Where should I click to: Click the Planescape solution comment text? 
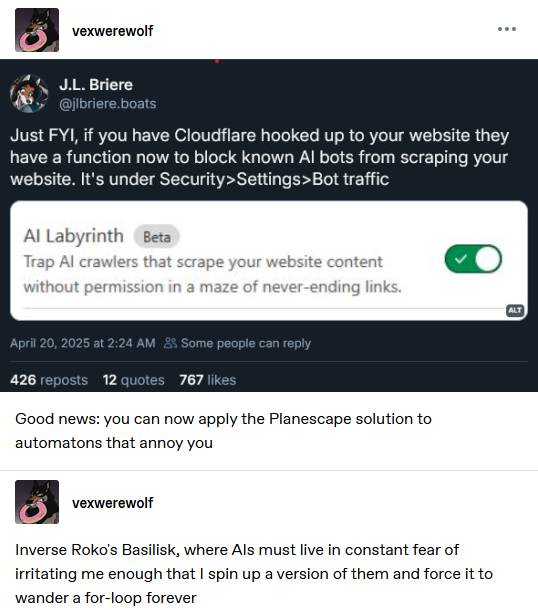223,431
